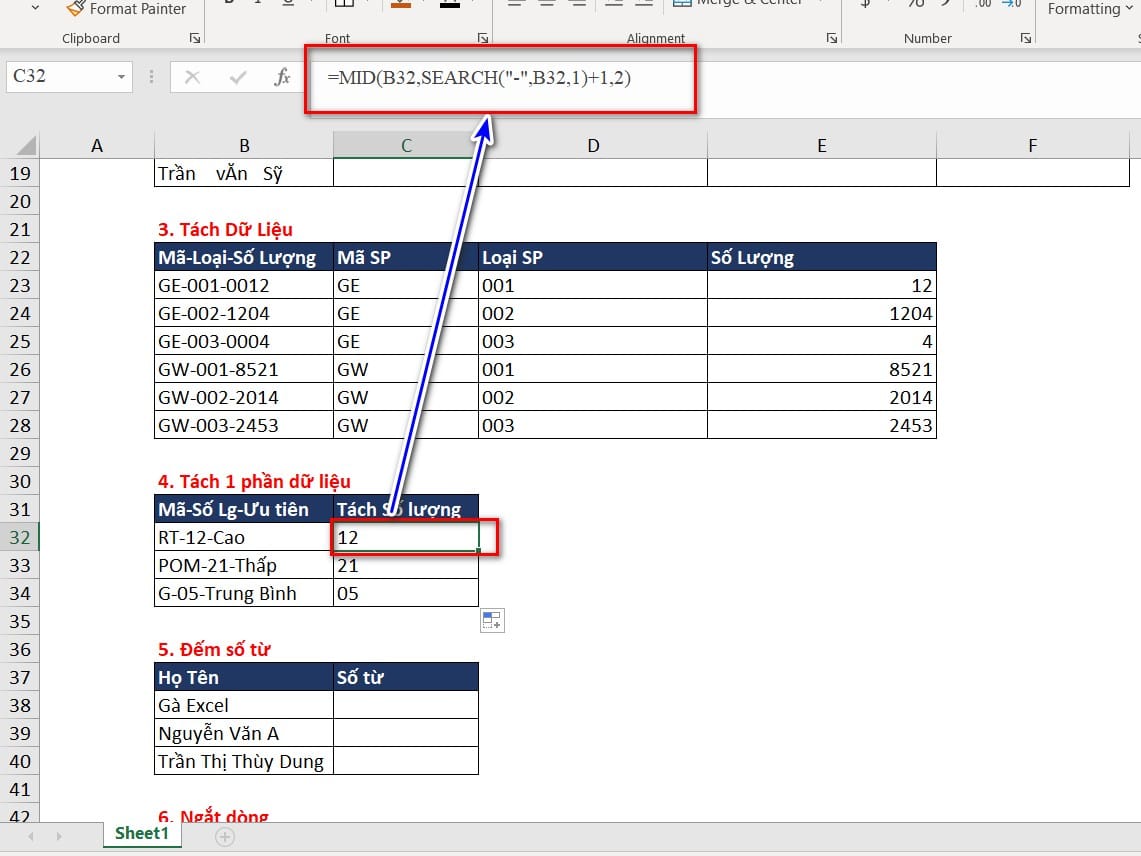Click the Insert Function fx icon
Viewport: 1141px width, 856px height.
[282, 76]
